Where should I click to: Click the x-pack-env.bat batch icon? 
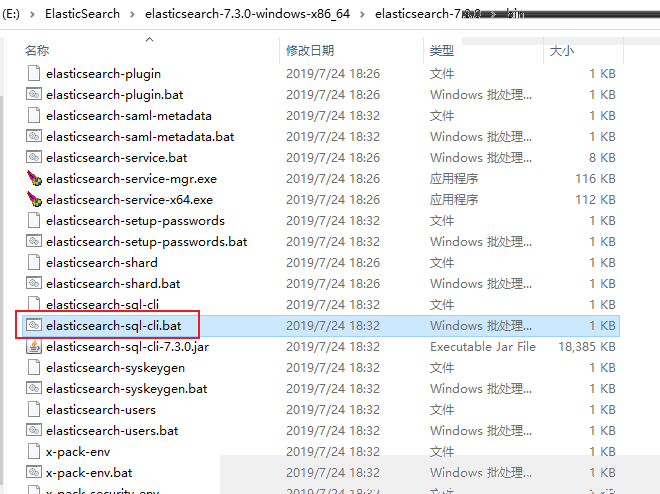(34, 472)
